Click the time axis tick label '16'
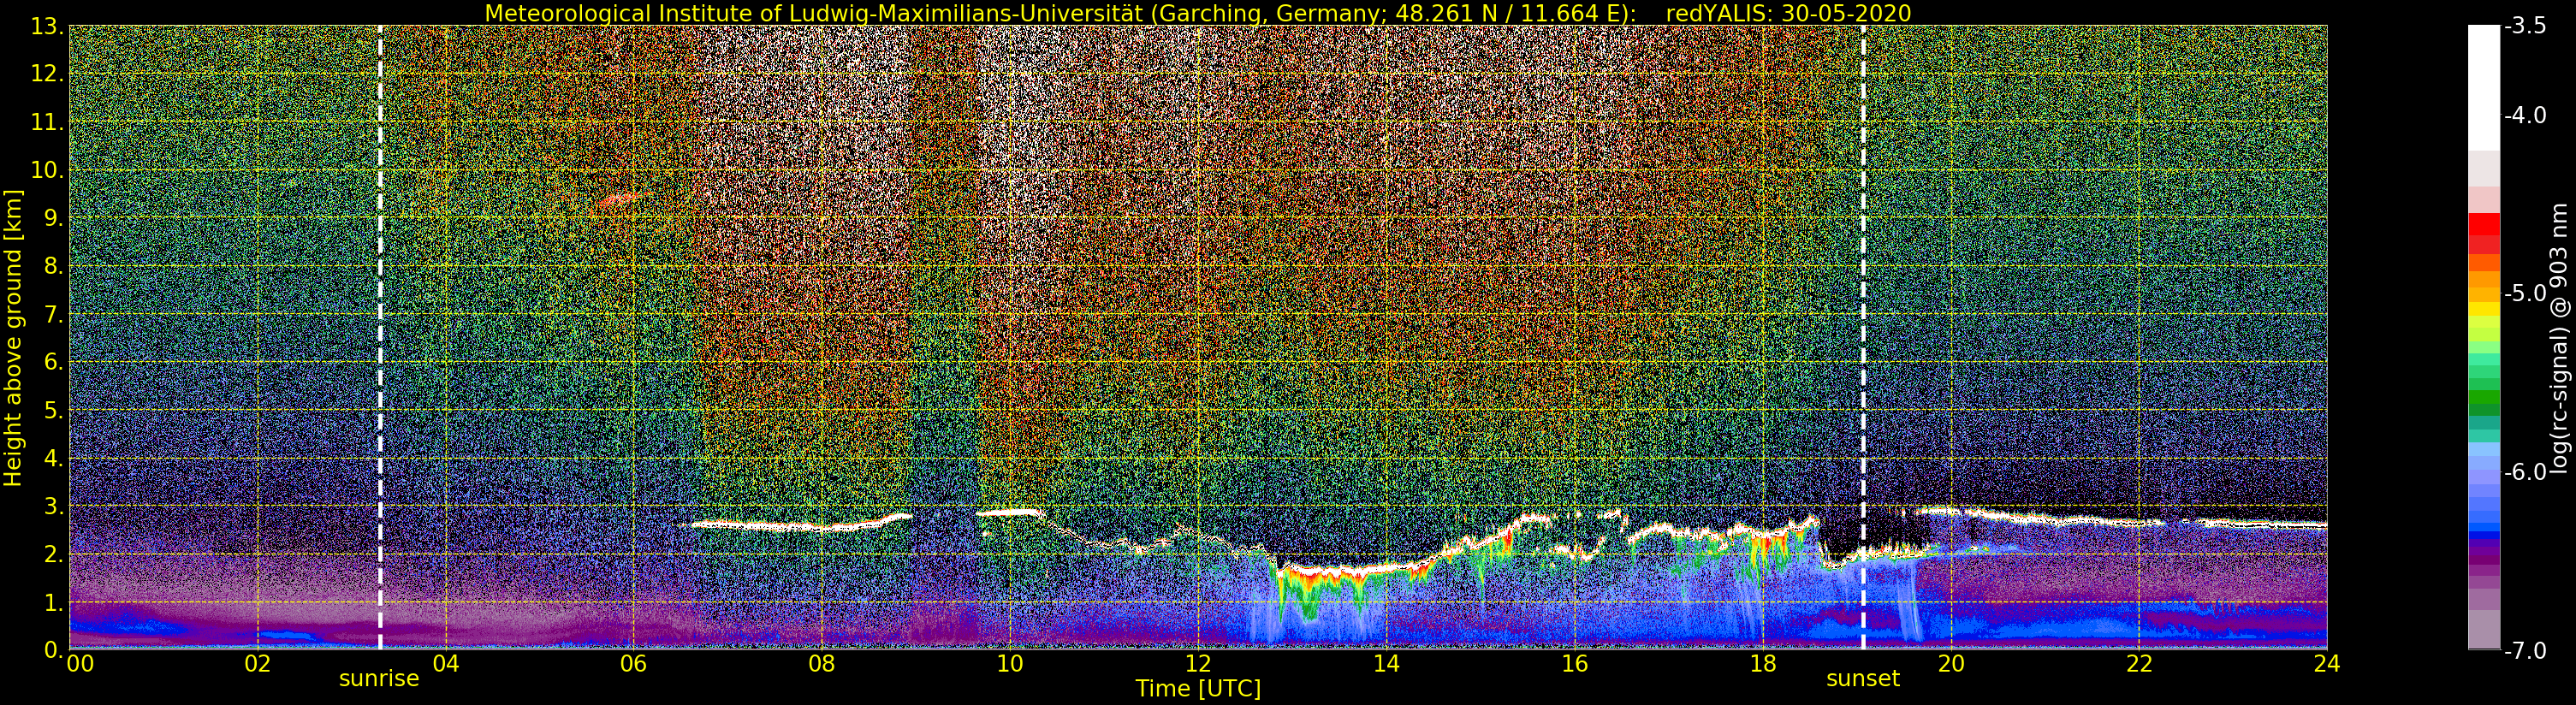Viewport: 2576px width, 705px height. [1574, 664]
